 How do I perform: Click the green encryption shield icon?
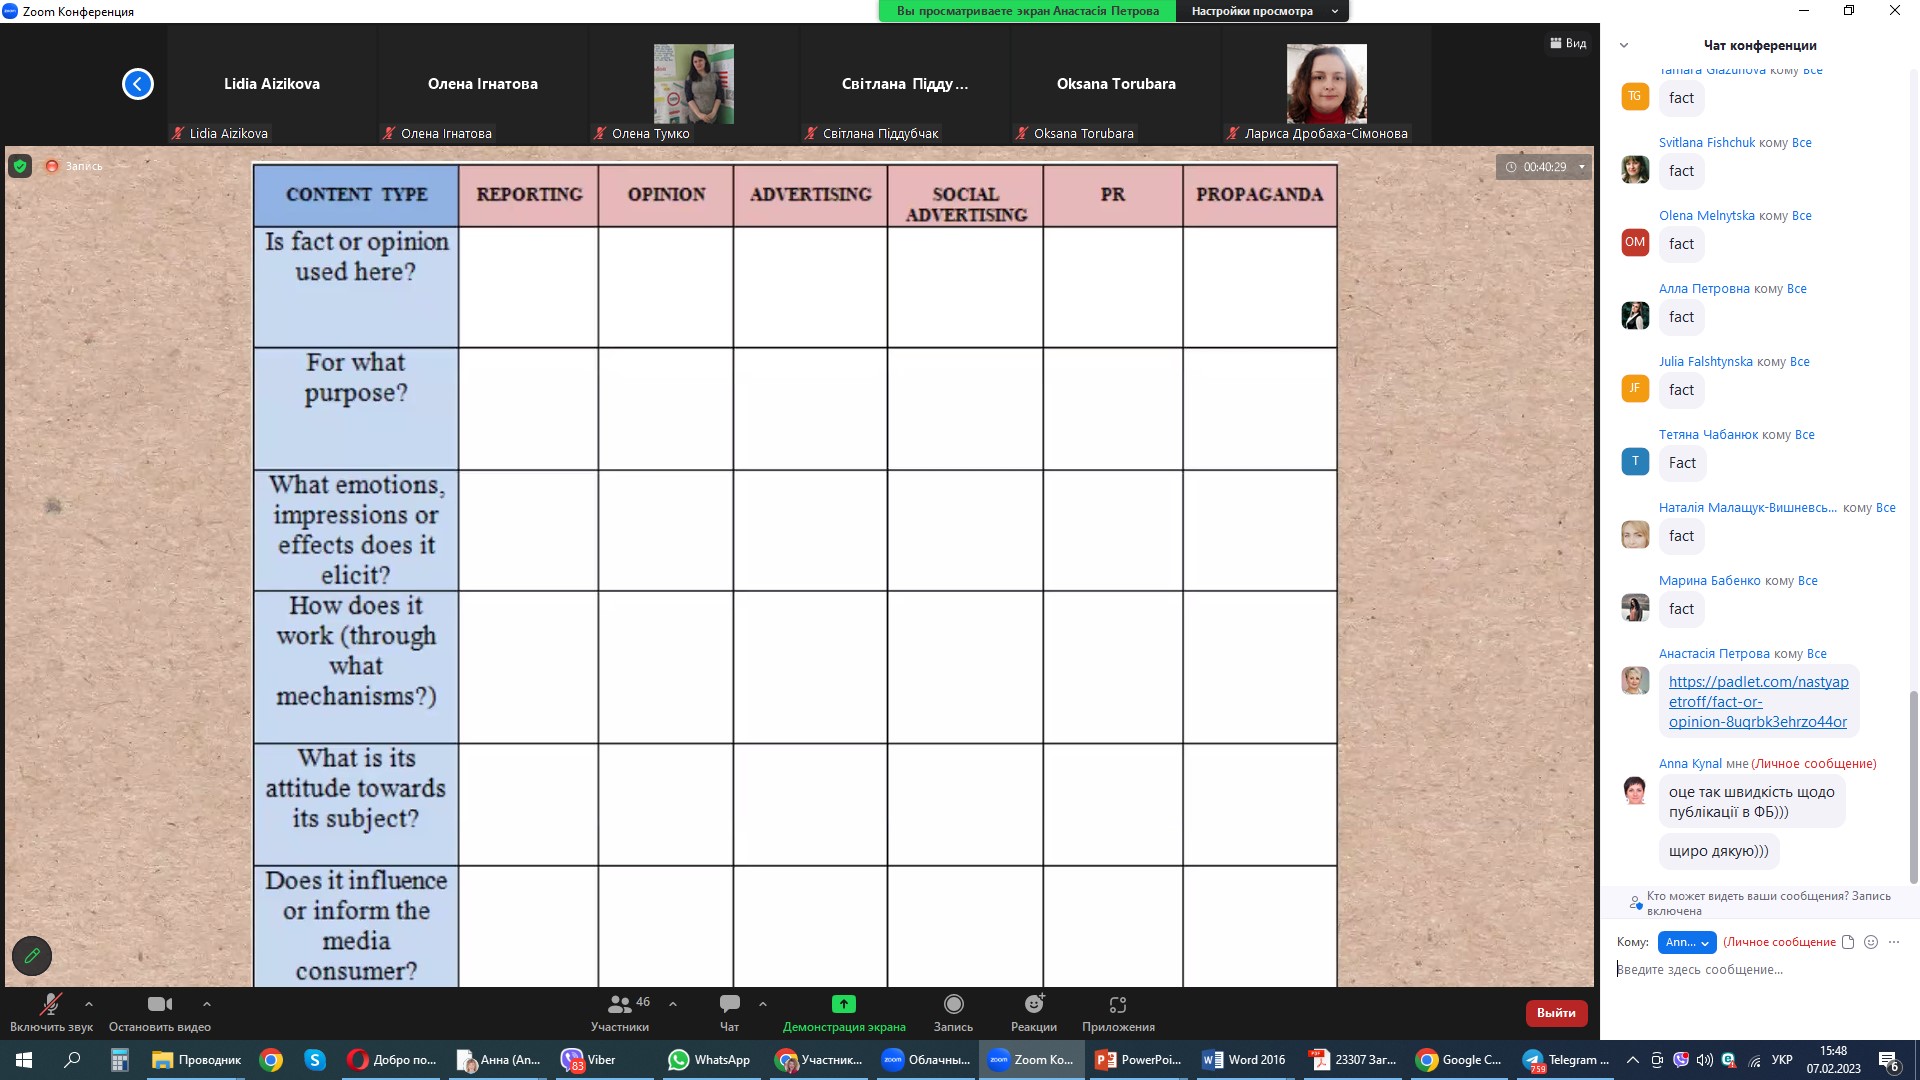tap(20, 166)
